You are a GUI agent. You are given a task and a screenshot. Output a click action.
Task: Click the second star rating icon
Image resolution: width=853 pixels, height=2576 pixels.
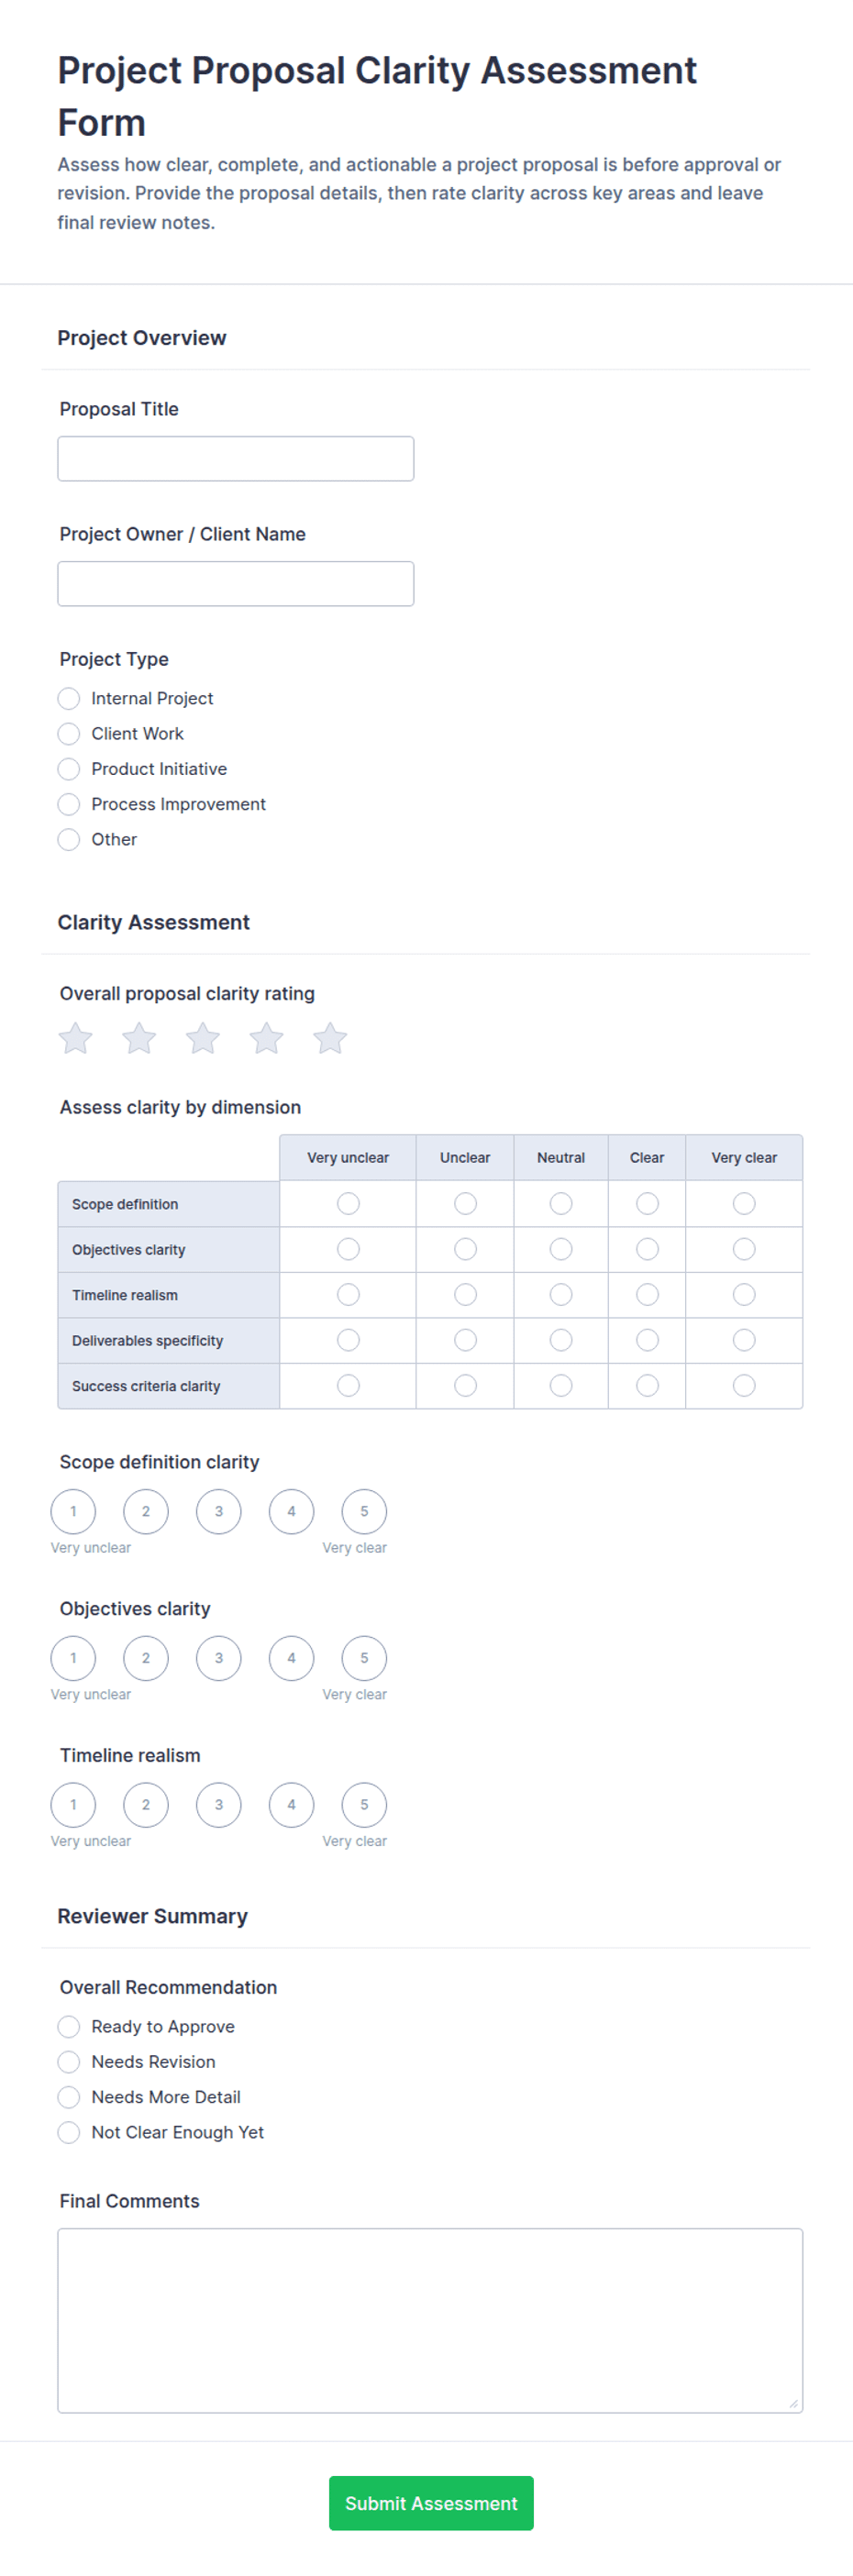point(139,1038)
